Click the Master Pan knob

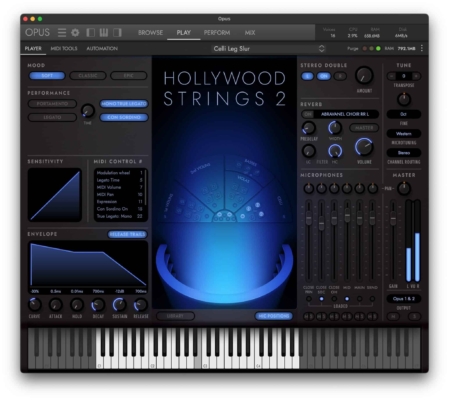coord(404,188)
